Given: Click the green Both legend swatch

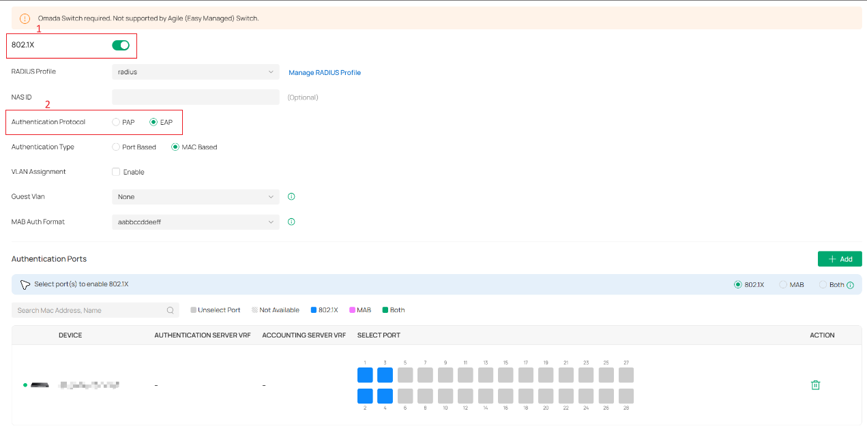Looking at the screenshot, I should click(x=385, y=310).
